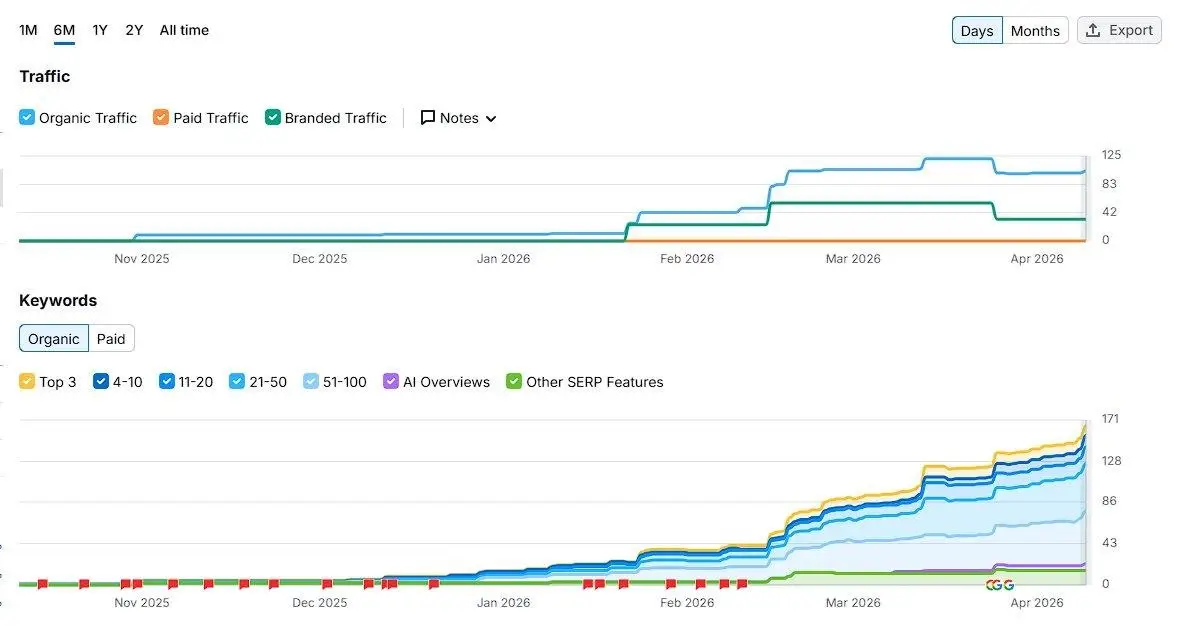Viewport: 1177px width, 626px height.
Task: Uncheck the Paid Traffic checkbox
Action: click(x=161, y=118)
